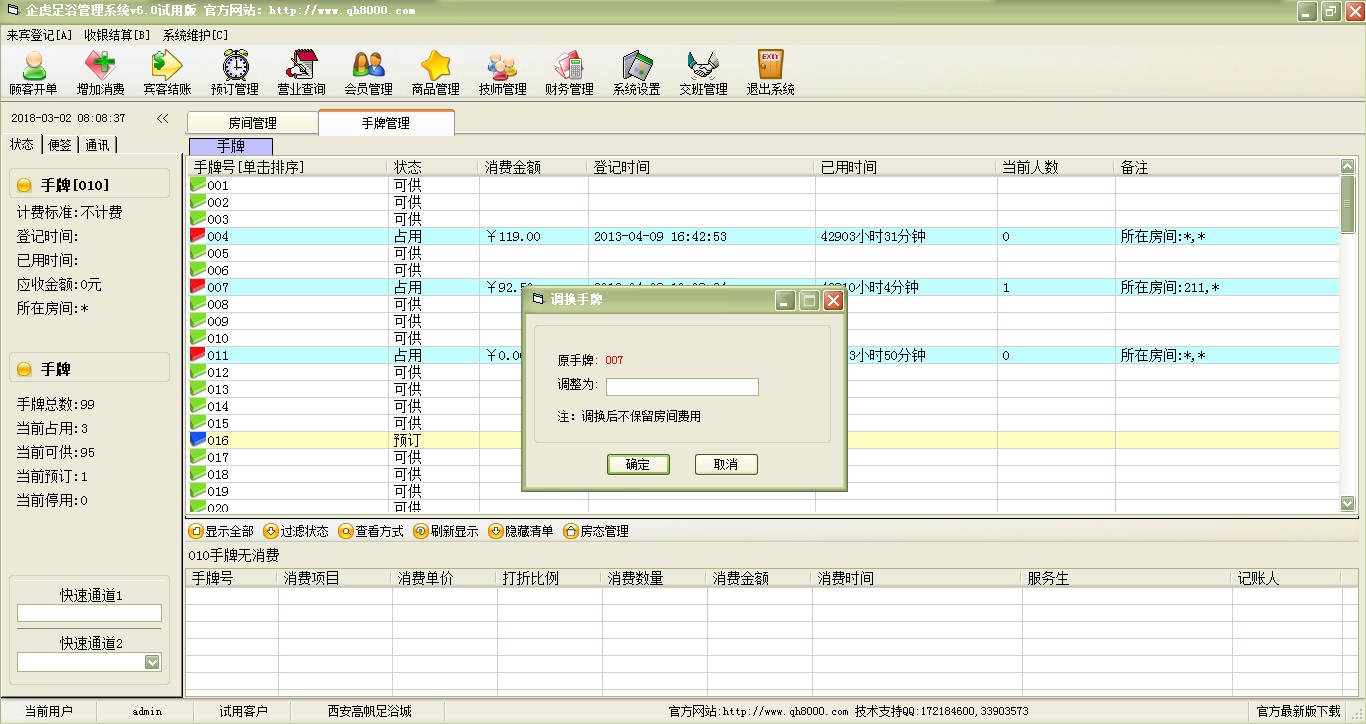Select the 状态 side tab
This screenshot has width=1366, height=724.
[22, 144]
